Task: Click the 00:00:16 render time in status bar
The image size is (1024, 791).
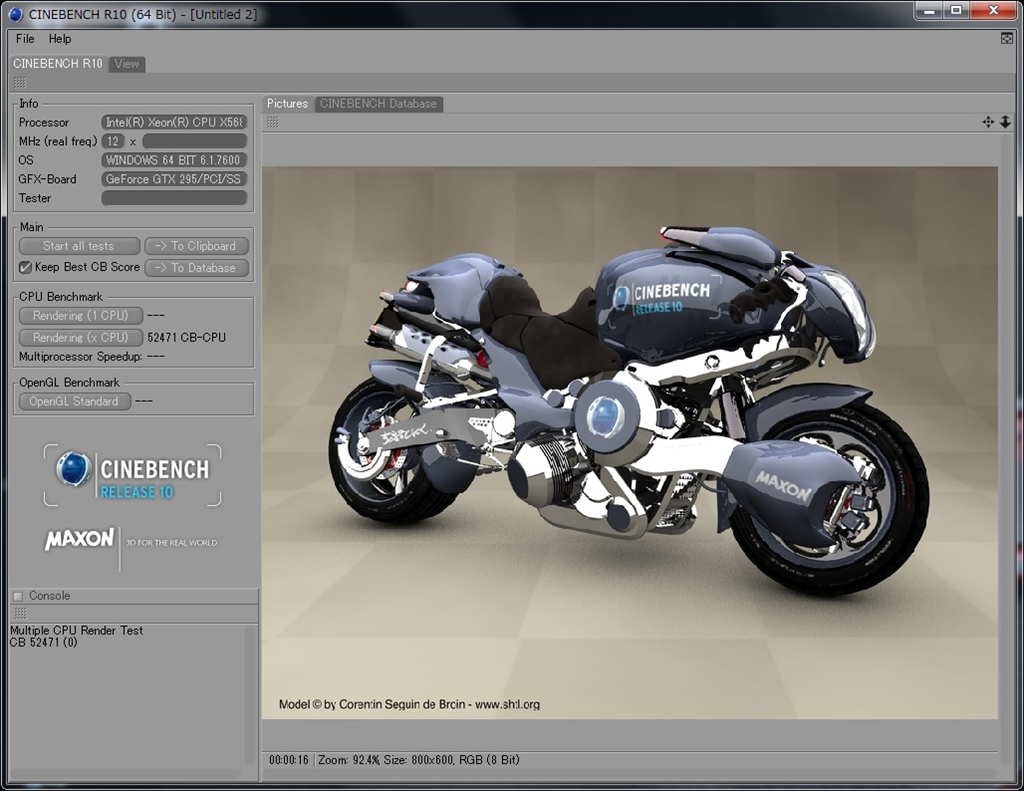Action: pos(289,760)
